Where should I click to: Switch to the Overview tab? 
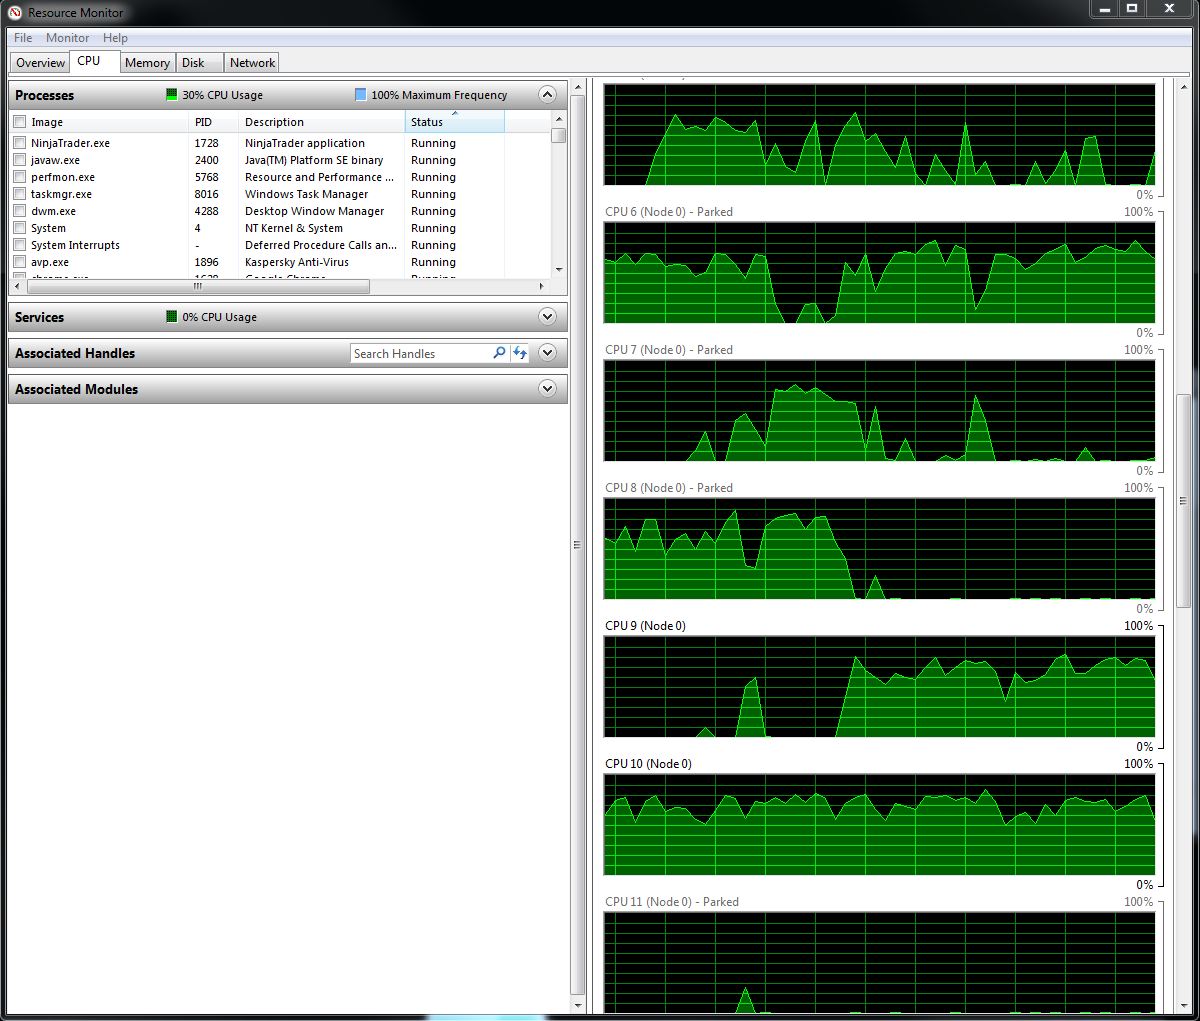click(40, 62)
